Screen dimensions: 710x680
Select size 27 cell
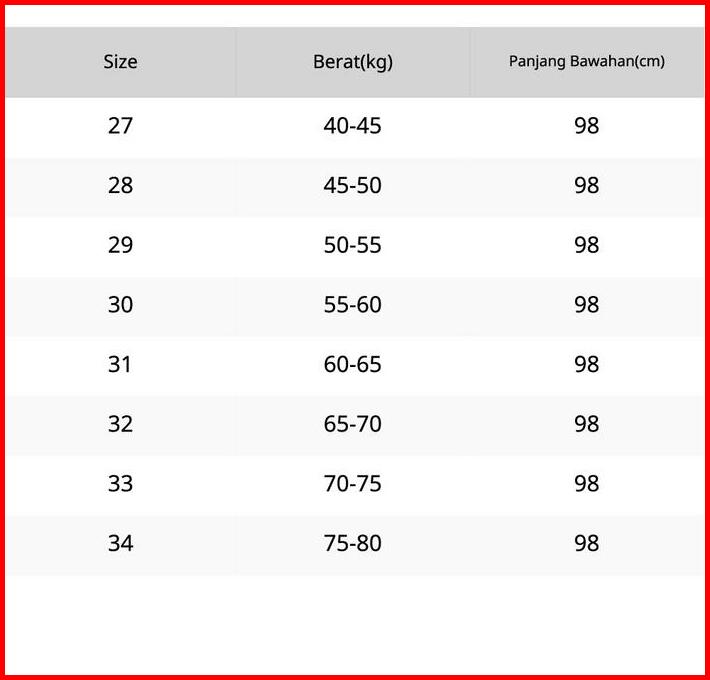click(x=120, y=126)
